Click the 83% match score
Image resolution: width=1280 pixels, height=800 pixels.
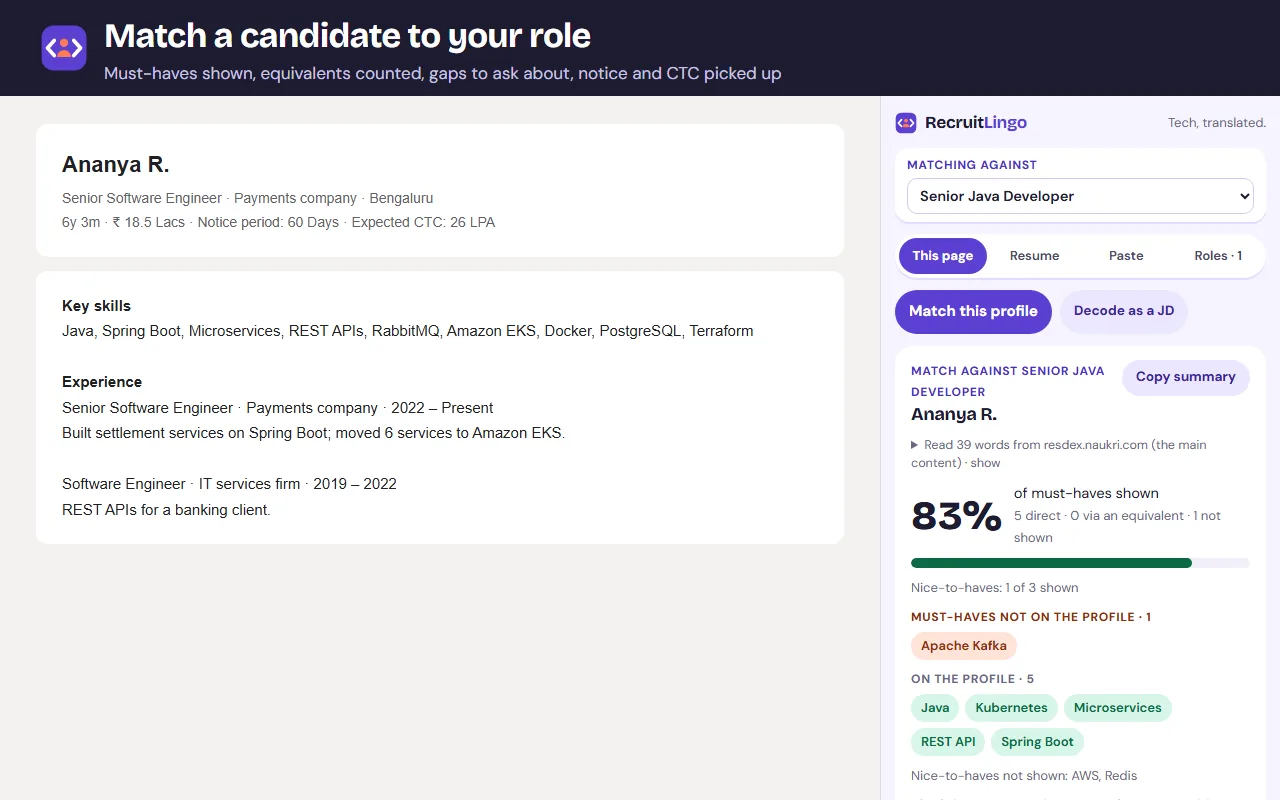(956, 516)
